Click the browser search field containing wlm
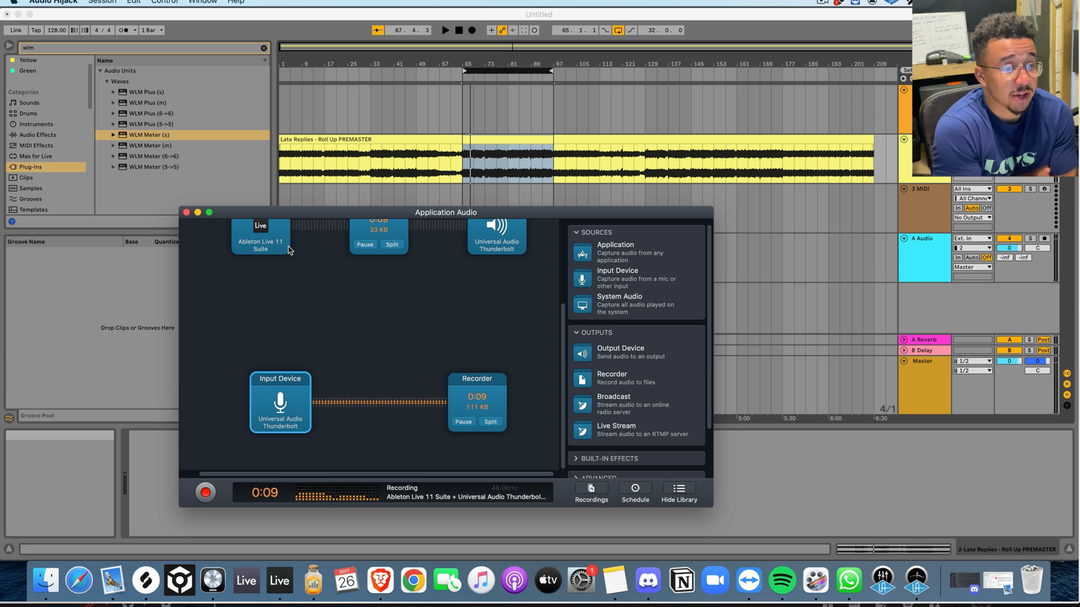This screenshot has width=1080, height=607. pyautogui.click(x=140, y=48)
